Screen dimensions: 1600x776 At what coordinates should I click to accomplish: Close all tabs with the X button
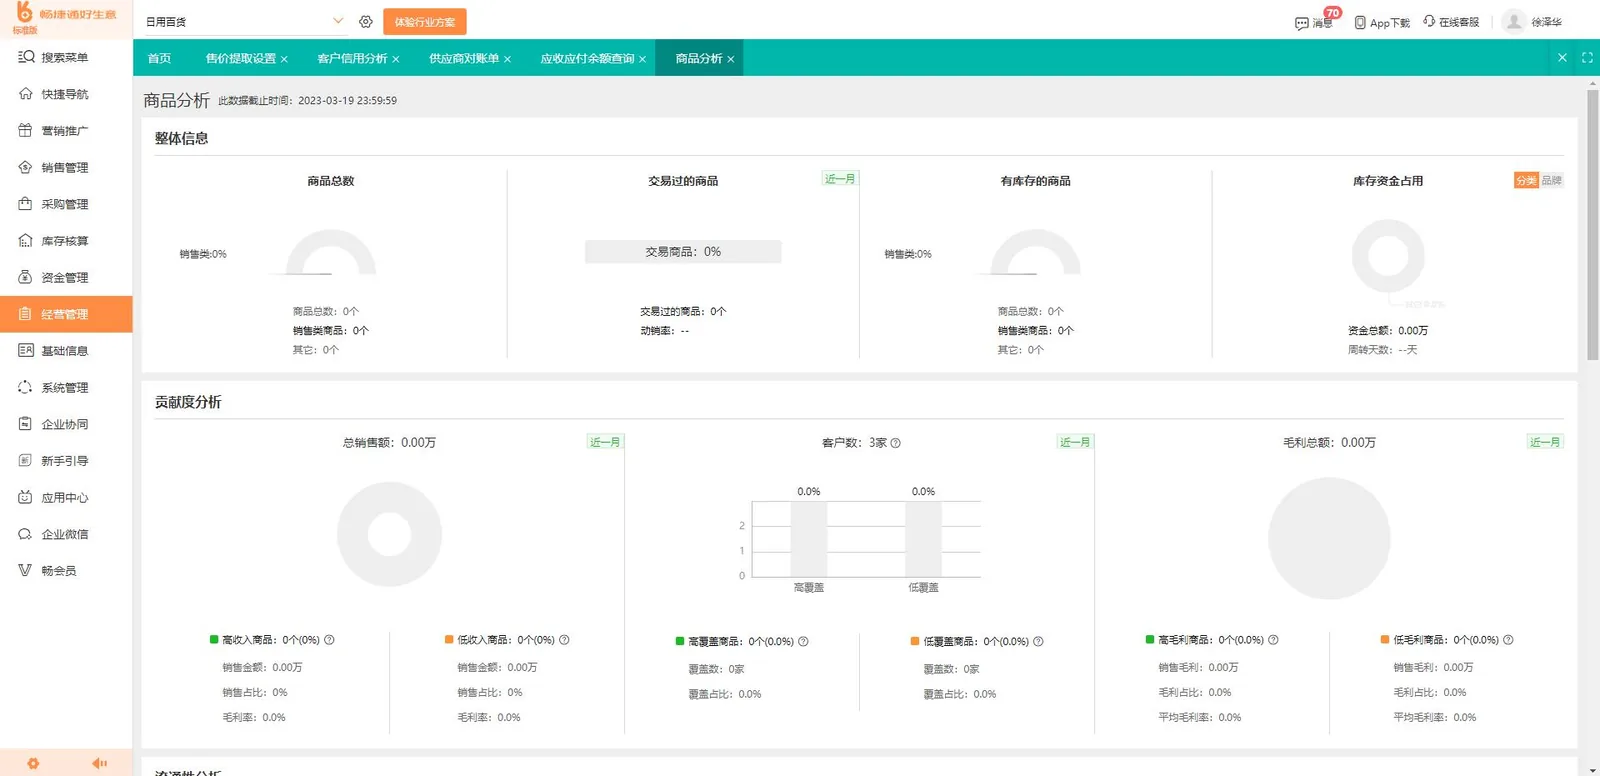click(x=1562, y=58)
